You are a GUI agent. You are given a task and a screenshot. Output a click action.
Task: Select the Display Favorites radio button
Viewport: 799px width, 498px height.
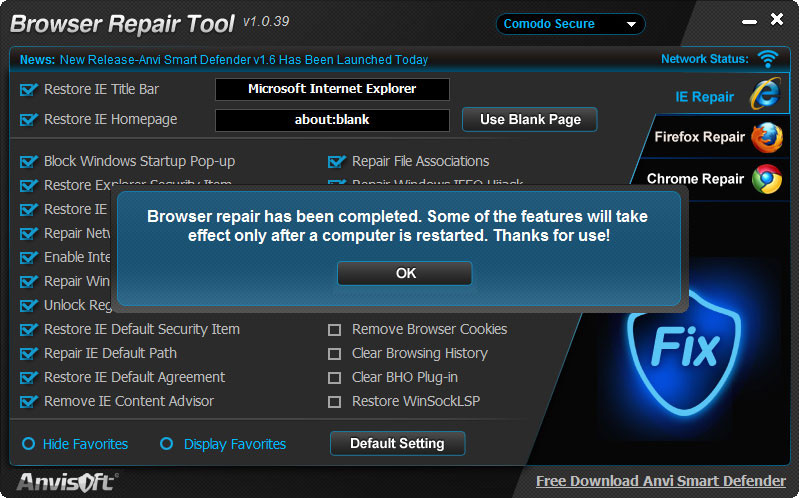(x=166, y=443)
